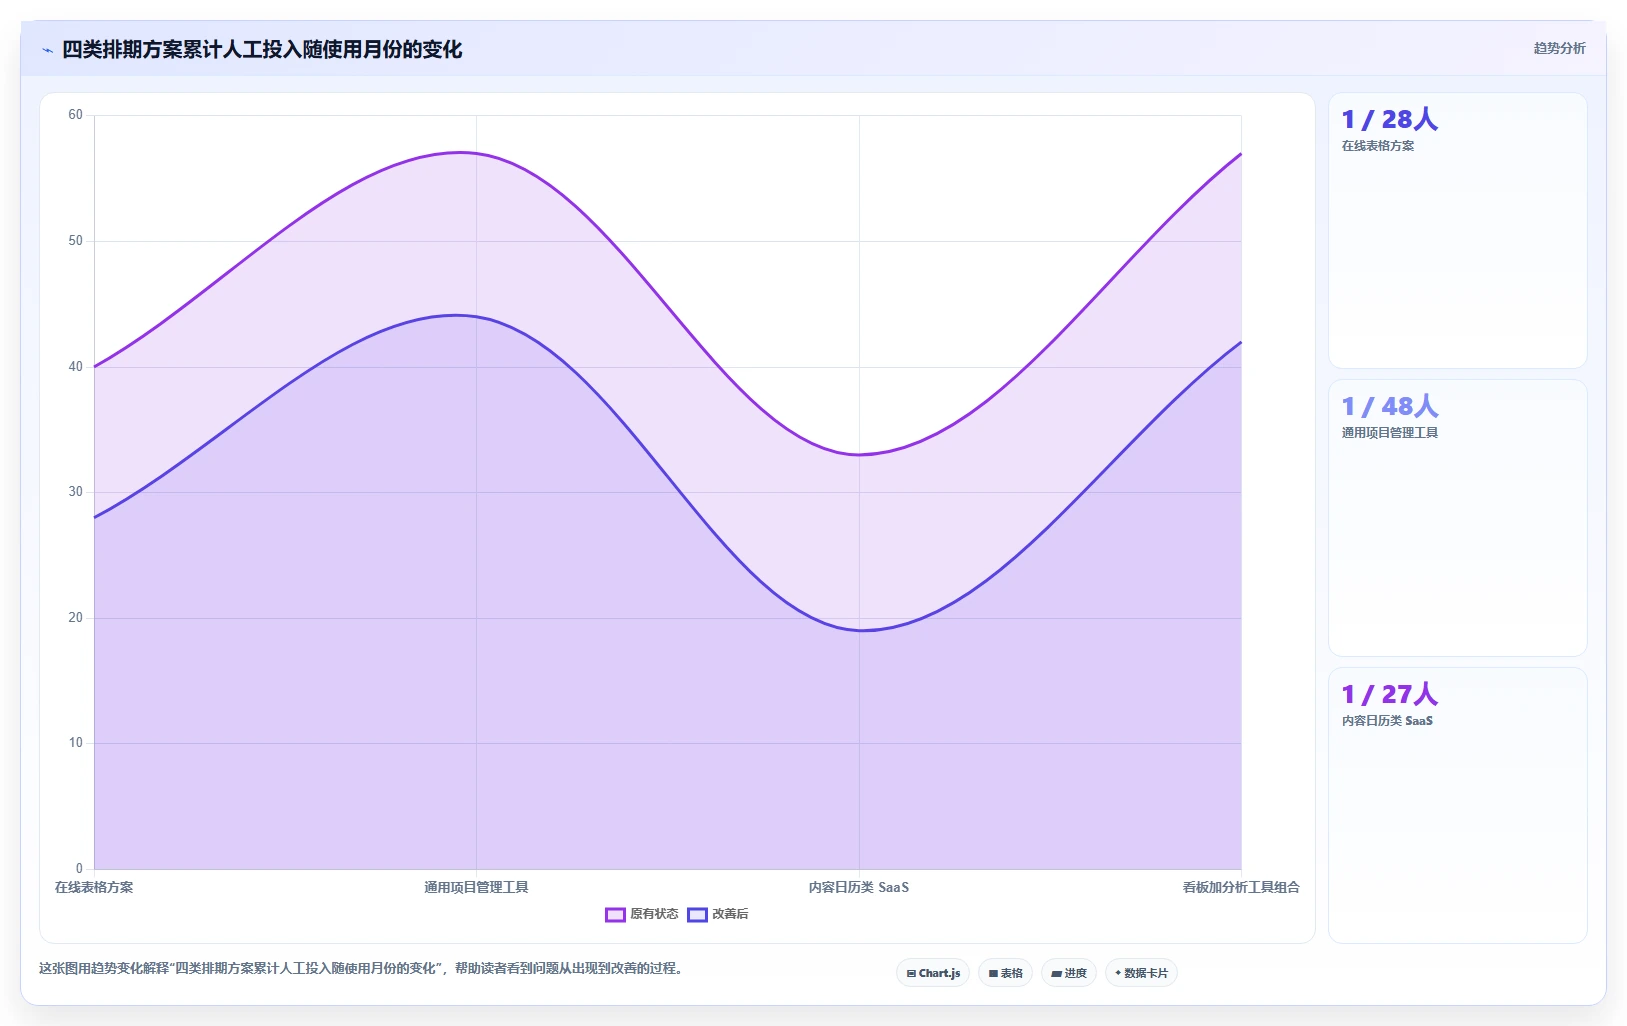Click the 在线表格方案 x-axis label

coord(94,887)
